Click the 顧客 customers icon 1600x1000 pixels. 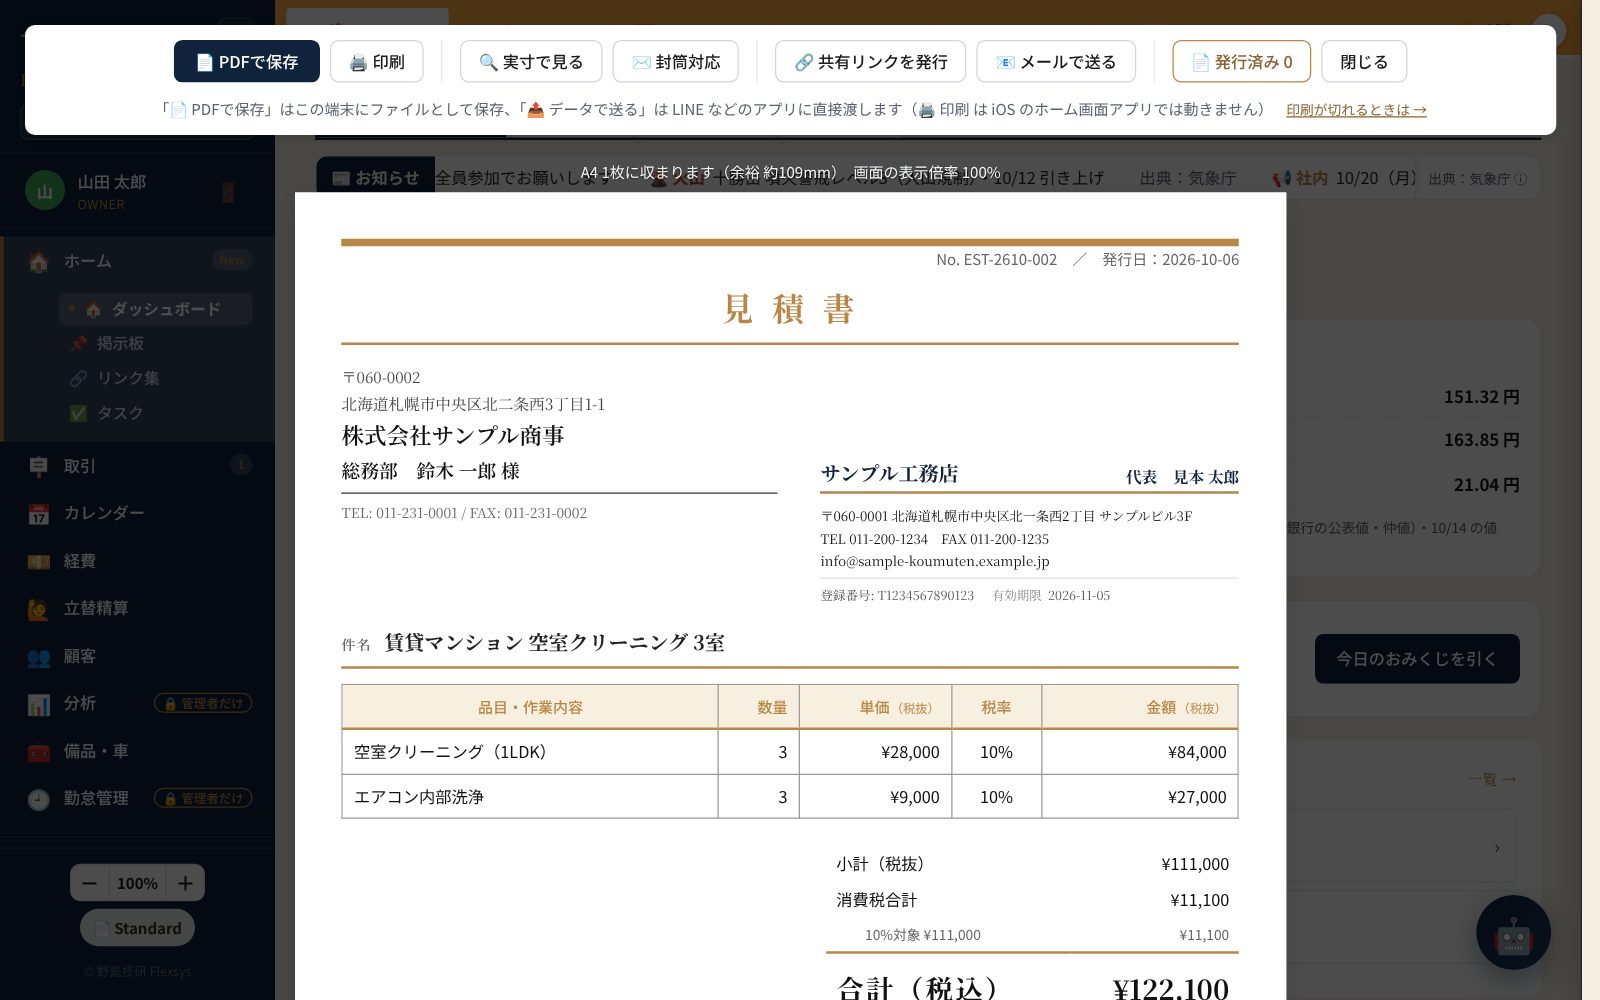pos(39,657)
